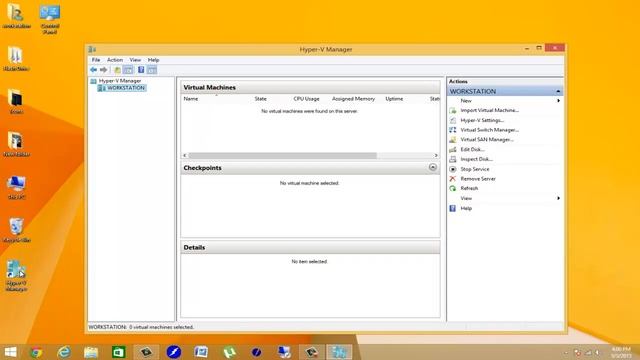
Task: Open the Store app from taskbar
Action: (x=118, y=352)
